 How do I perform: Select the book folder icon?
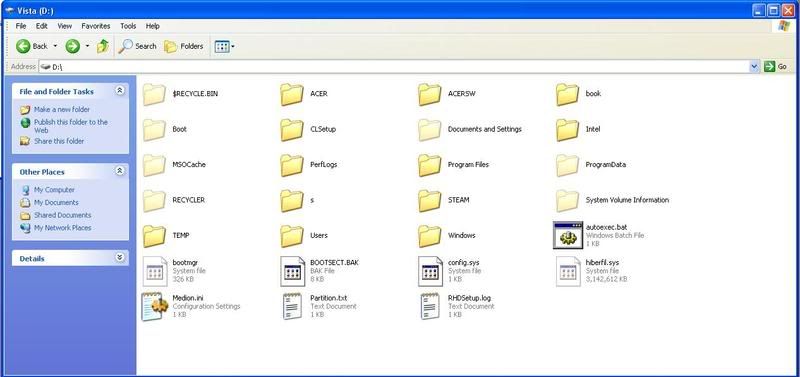(x=567, y=94)
